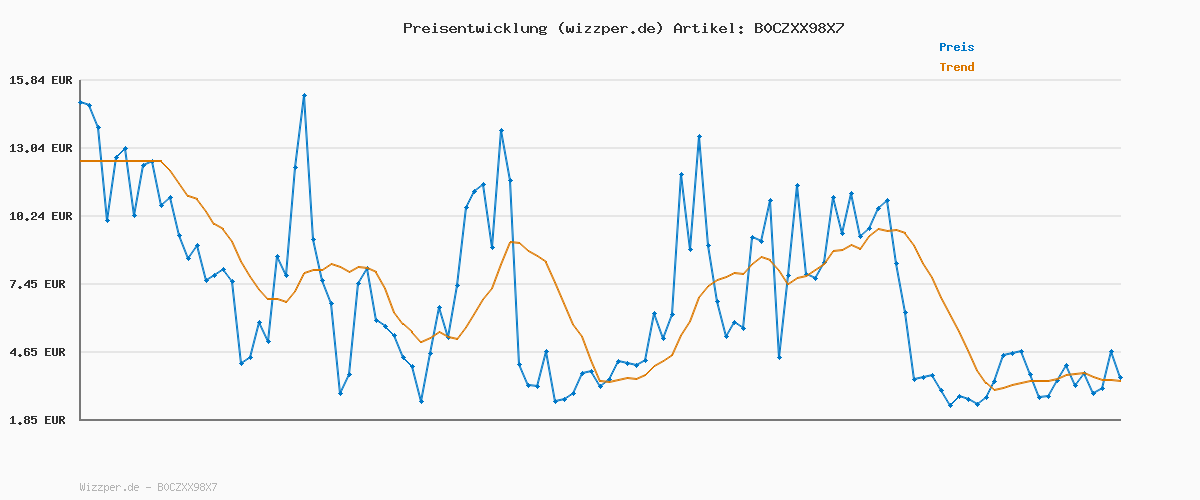Screen dimensions: 1200x500
Task: Click the Wizzper.de footer watermark
Action: click(148, 487)
